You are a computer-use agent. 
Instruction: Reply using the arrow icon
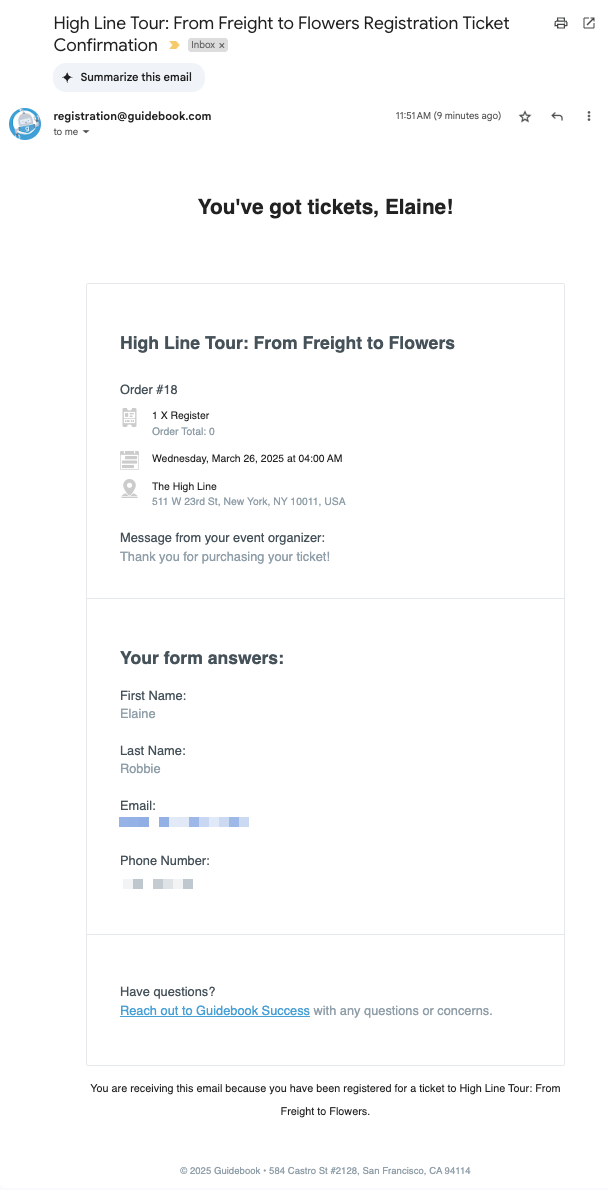coord(557,117)
